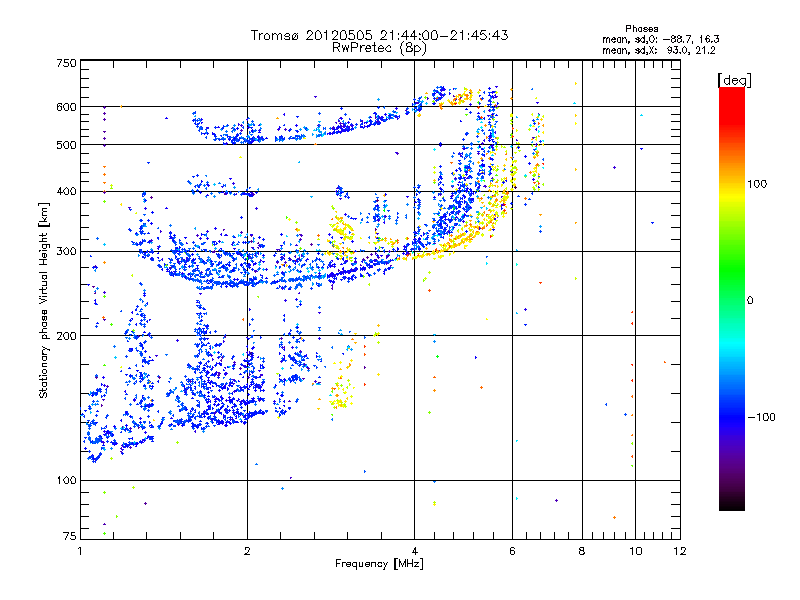
Task: Click the y-axis '750' tick label
Action: pyautogui.click(x=66, y=63)
